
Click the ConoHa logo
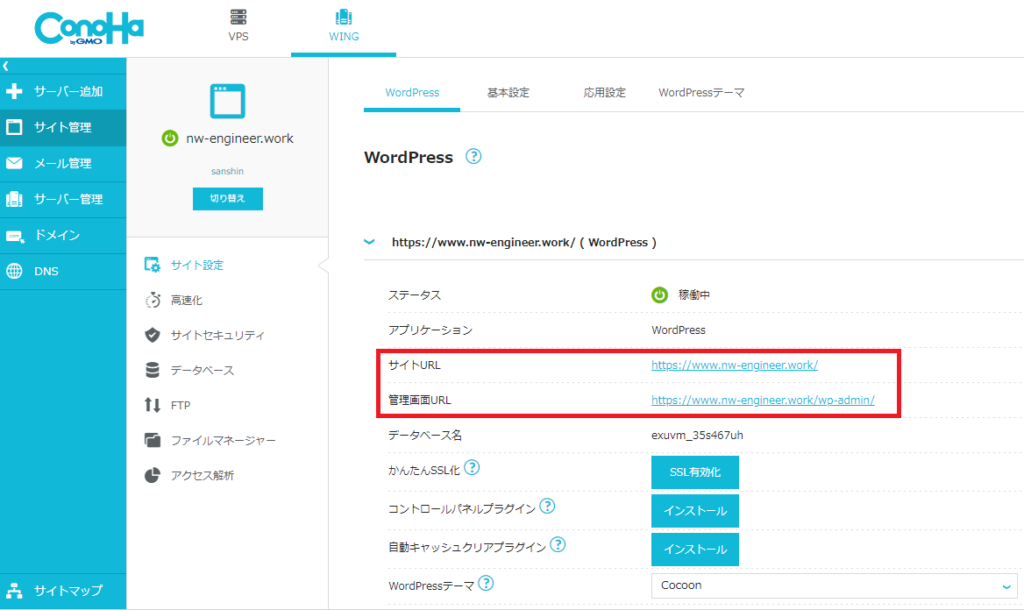89,28
